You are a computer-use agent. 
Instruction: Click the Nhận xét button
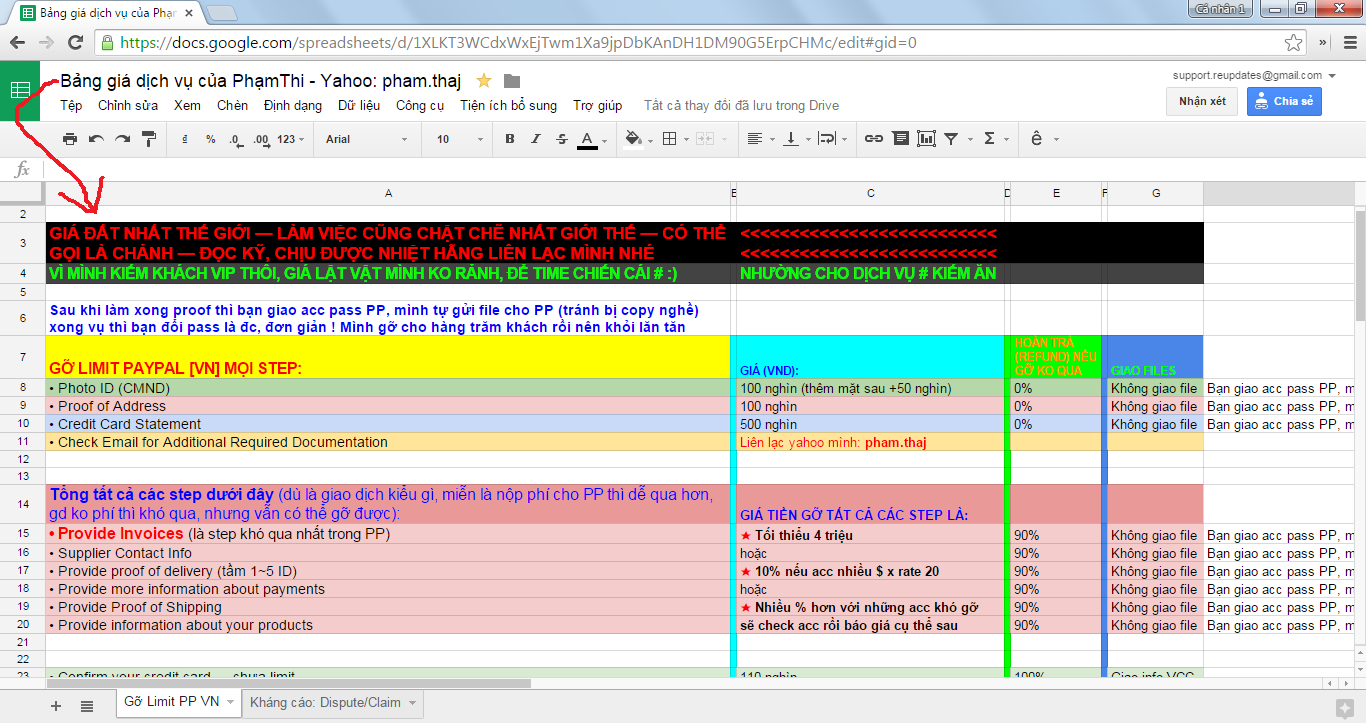[x=1202, y=101]
